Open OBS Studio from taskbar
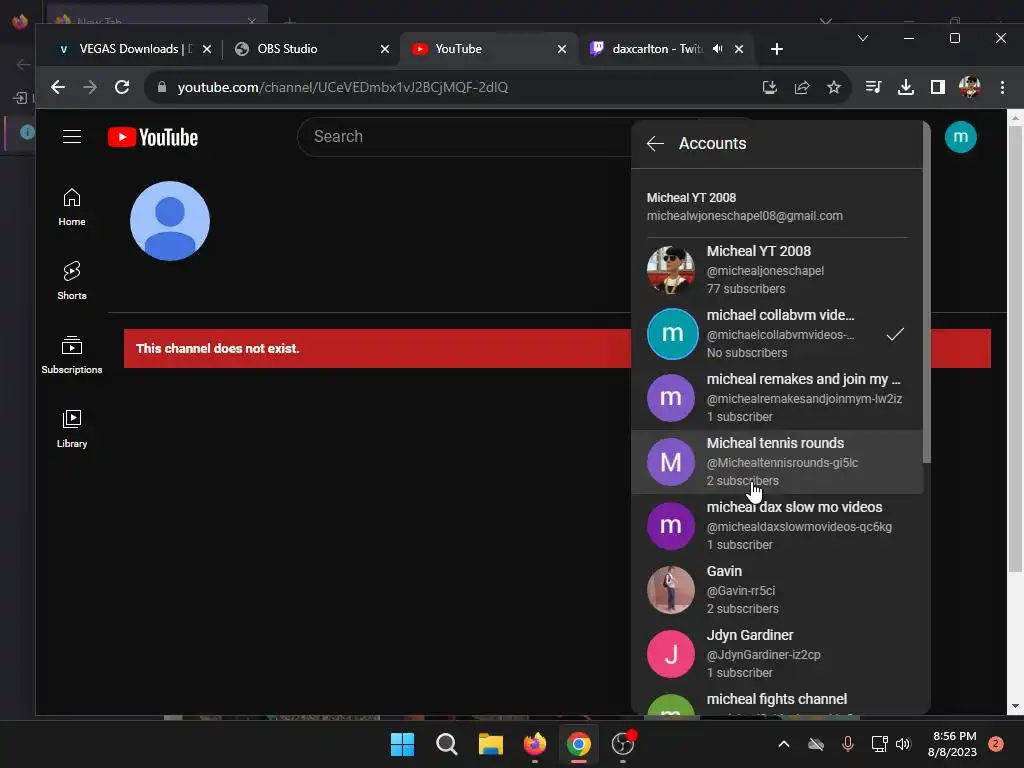 (623, 744)
